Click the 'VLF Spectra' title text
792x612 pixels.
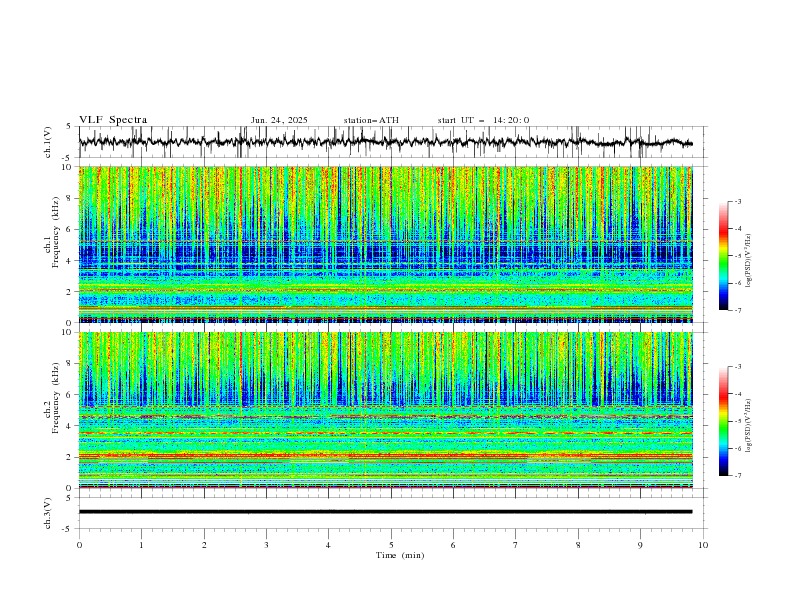113,120
